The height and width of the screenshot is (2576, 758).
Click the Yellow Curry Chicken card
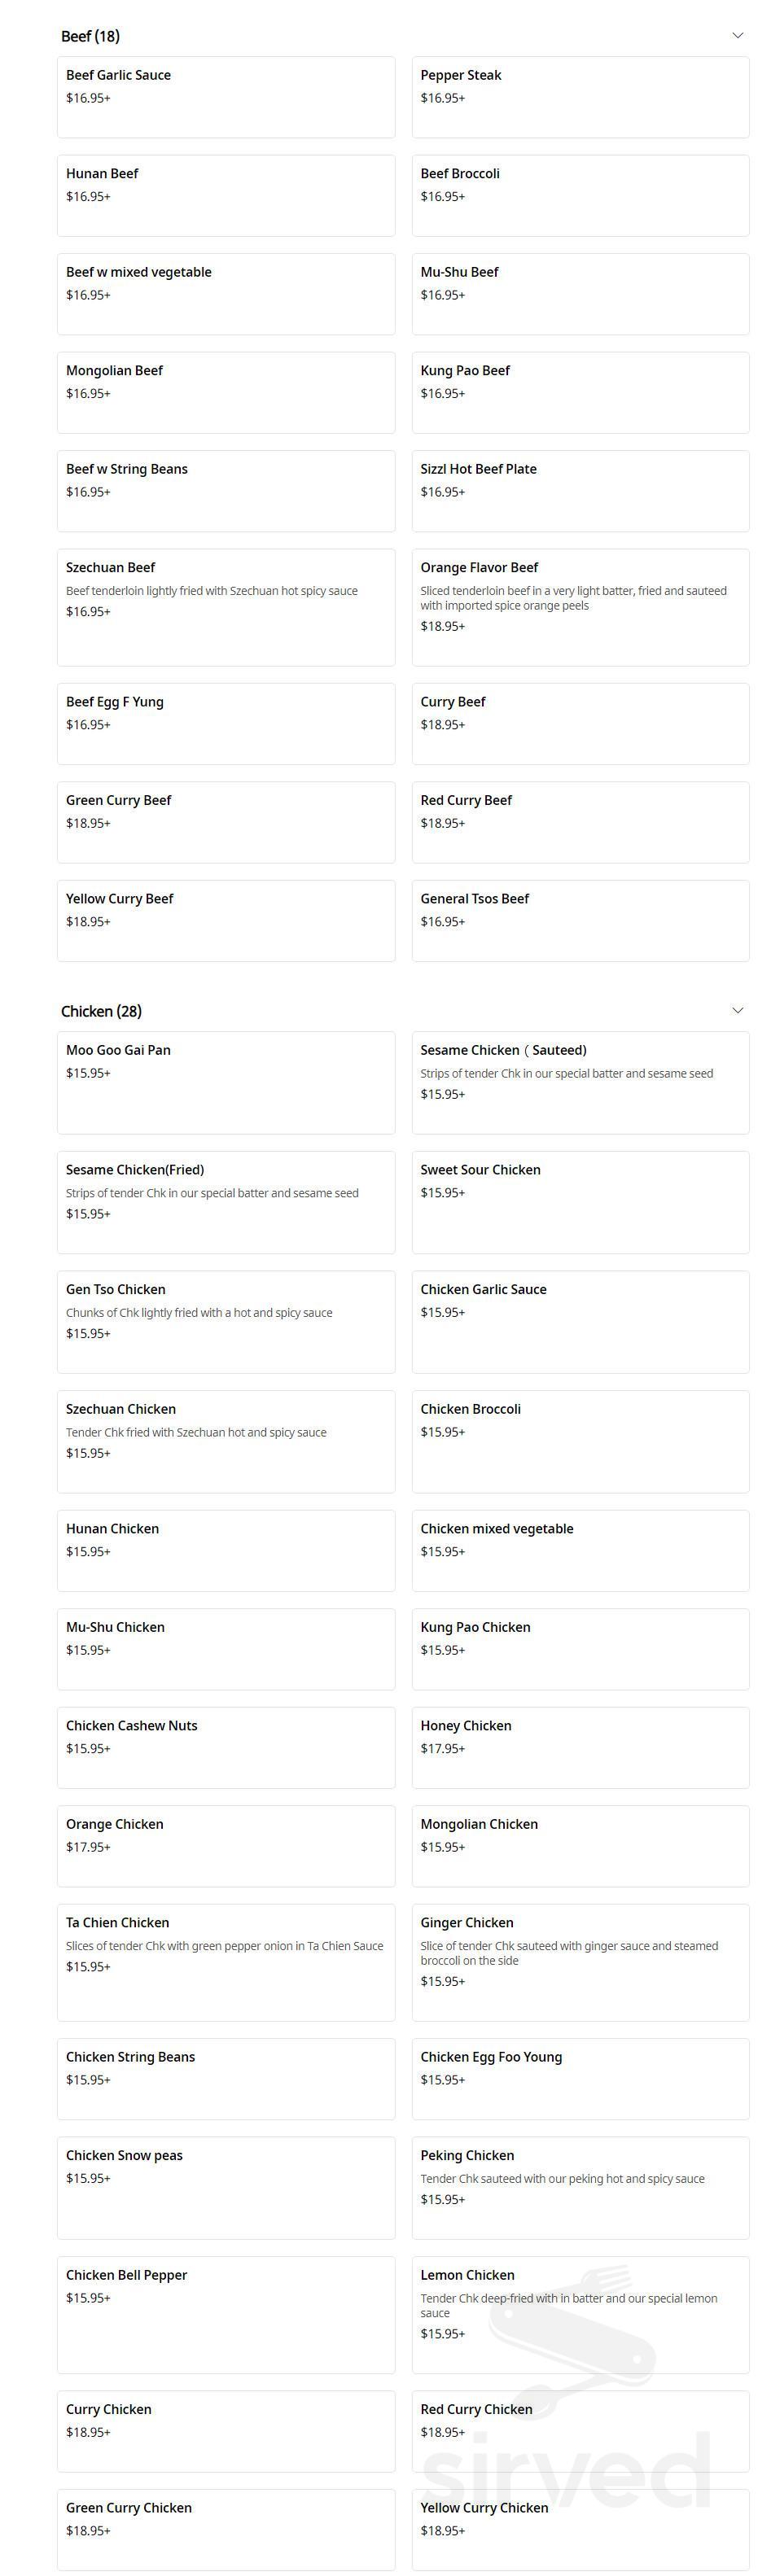580,2532
